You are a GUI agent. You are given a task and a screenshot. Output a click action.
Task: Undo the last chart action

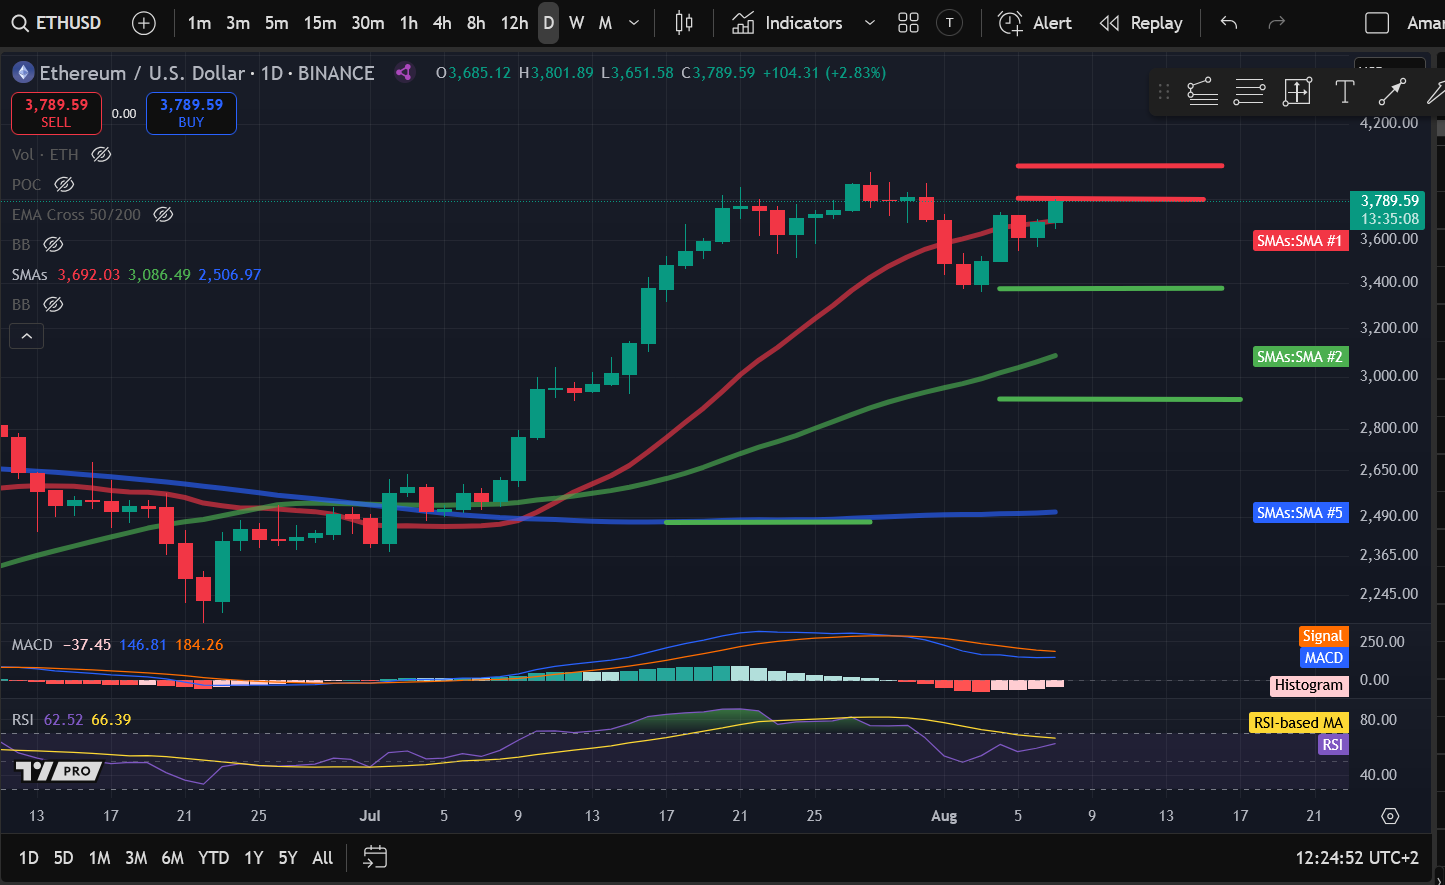[1229, 23]
